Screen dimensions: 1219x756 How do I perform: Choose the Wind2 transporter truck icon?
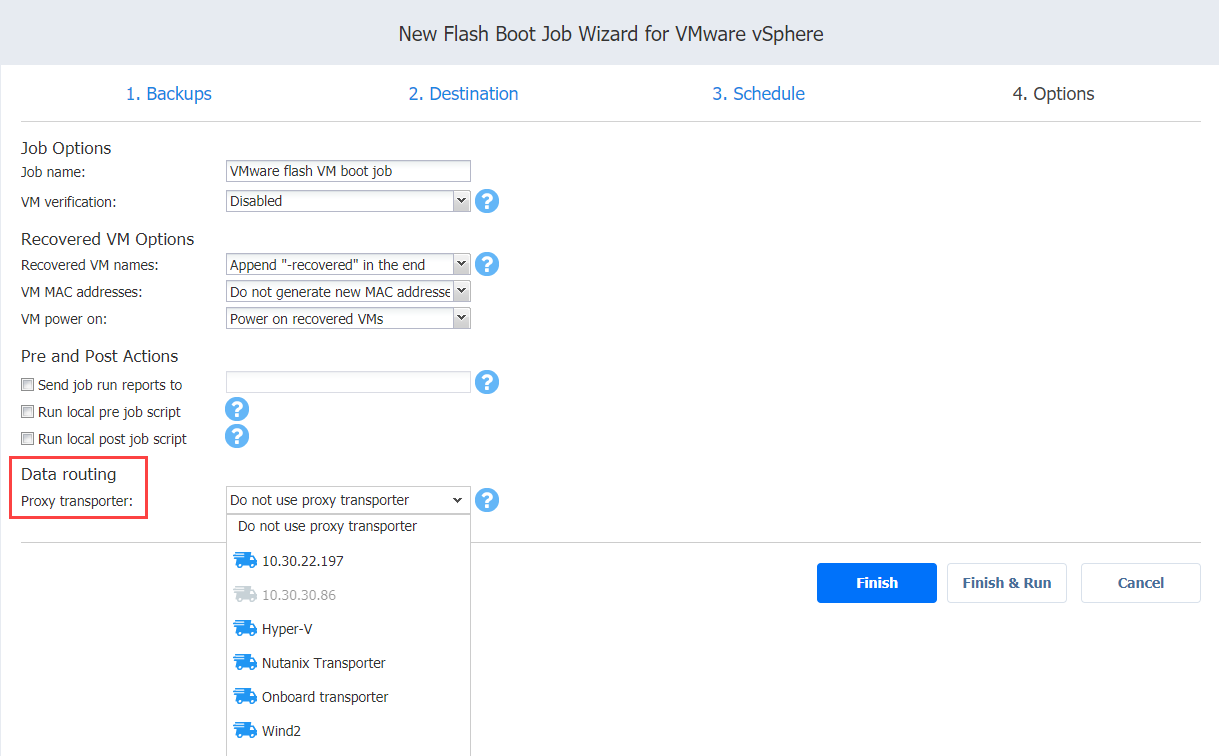[245, 731]
